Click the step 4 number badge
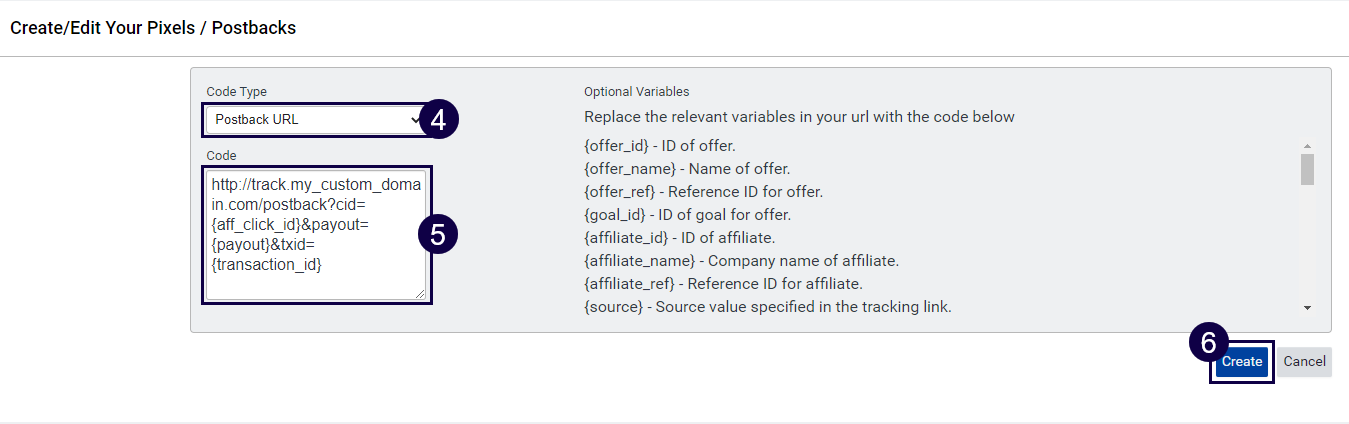Viewport: 1349px width, 424px height. point(438,120)
